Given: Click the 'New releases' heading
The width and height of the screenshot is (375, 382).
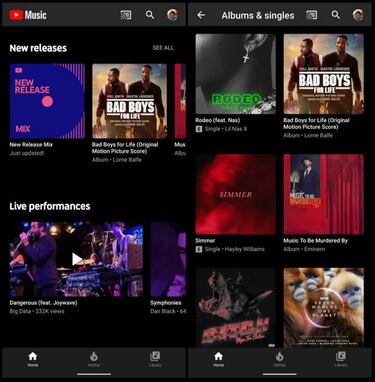Looking at the screenshot, I should (x=38, y=48).
